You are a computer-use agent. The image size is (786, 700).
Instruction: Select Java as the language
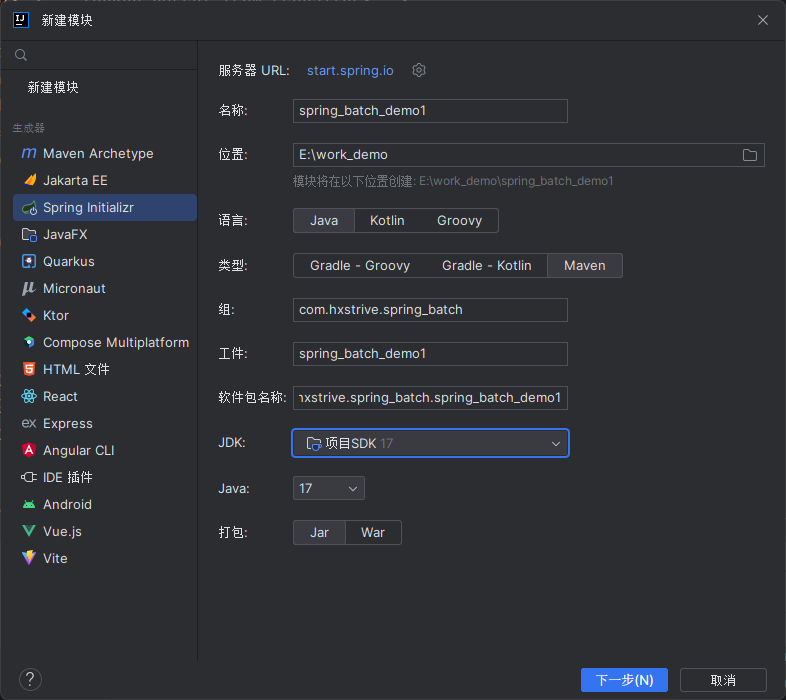(324, 221)
